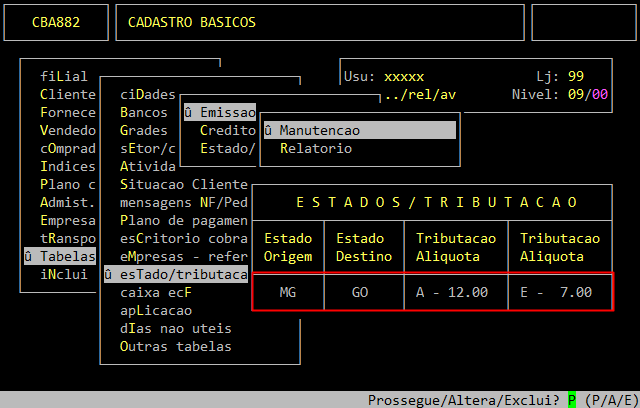Select the Credito submenu entry
Viewport: 640px width, 408px height.
tap(227, 130)
